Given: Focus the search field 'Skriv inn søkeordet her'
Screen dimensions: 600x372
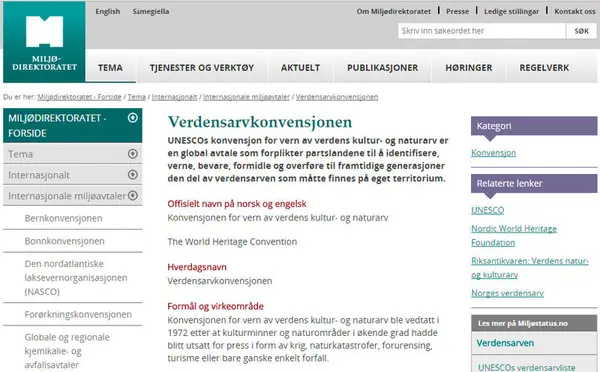Looking at the screenshot, I should coord(482,31).
